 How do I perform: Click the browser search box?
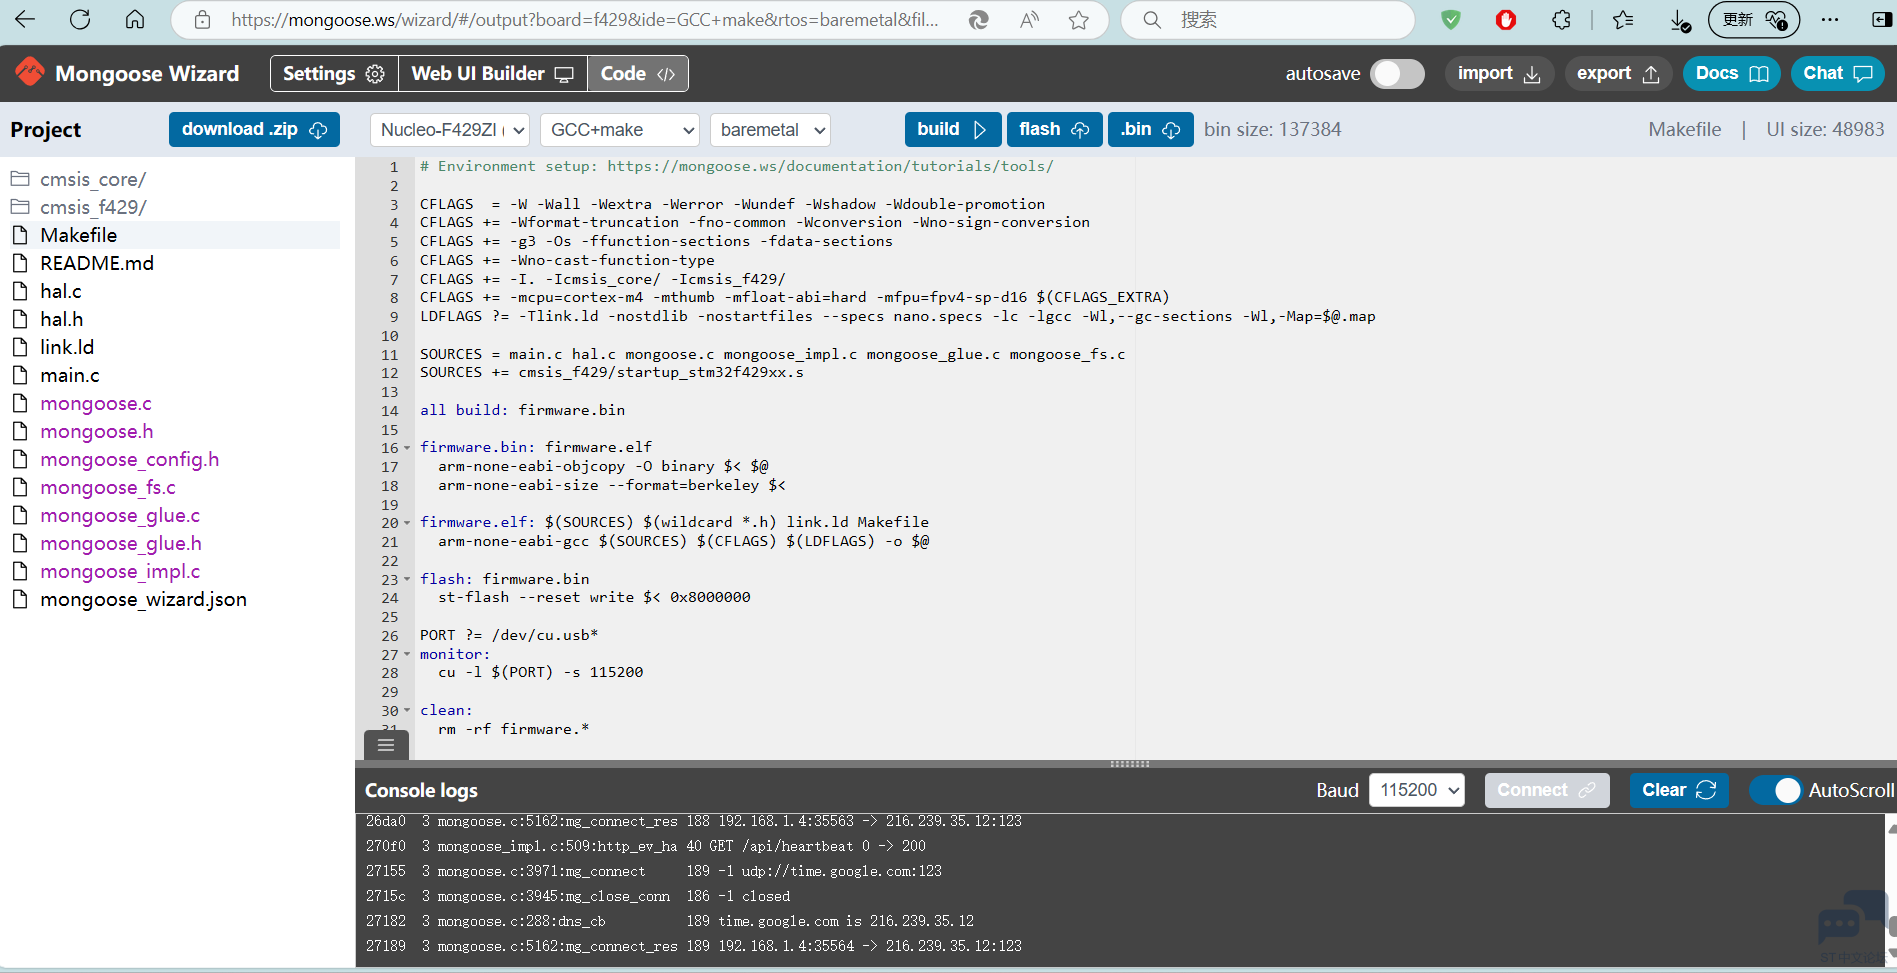click(1268, 20)
